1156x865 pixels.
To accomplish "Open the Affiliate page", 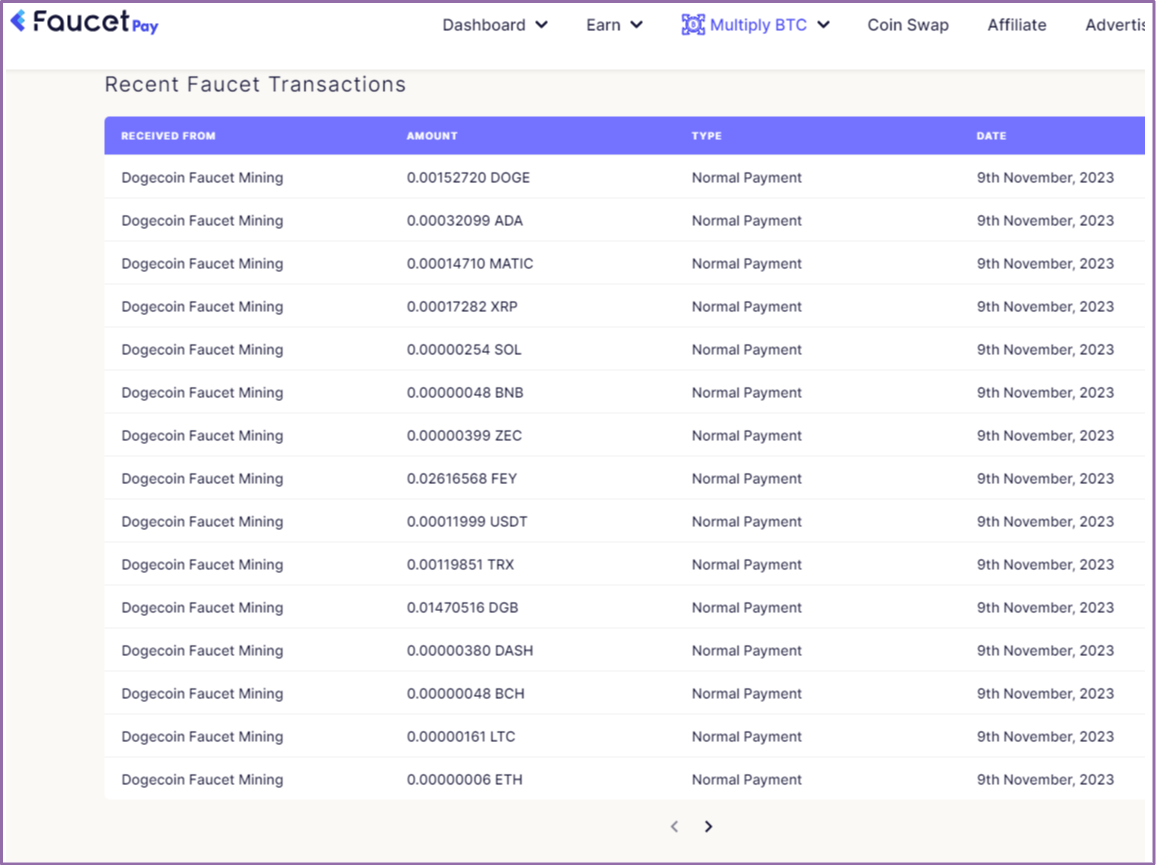I will coord(1017,25).
